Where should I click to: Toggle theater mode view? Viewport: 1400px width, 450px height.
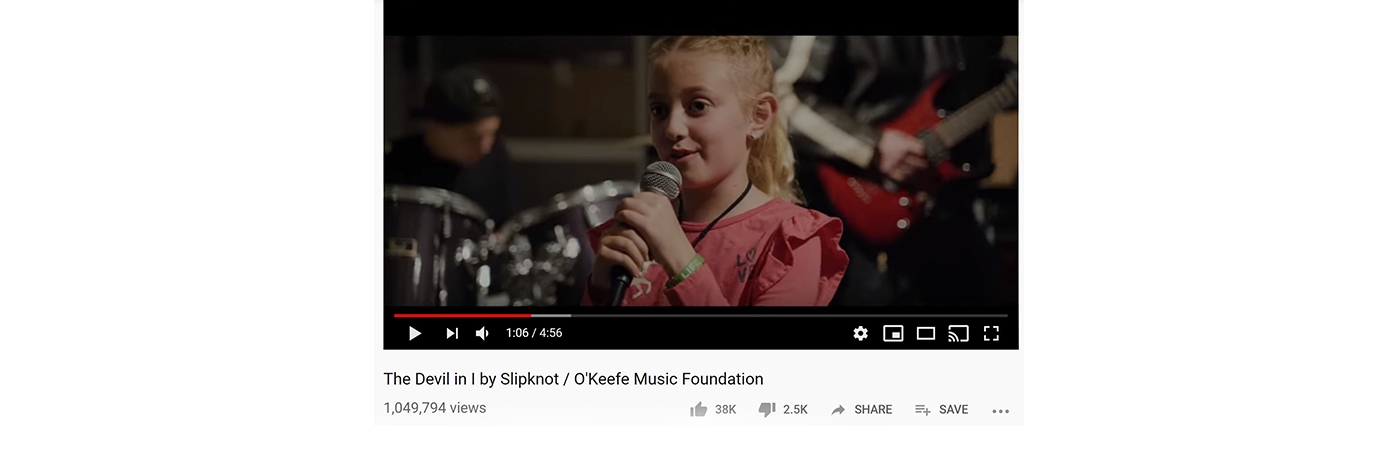click(x=926, y=333)
